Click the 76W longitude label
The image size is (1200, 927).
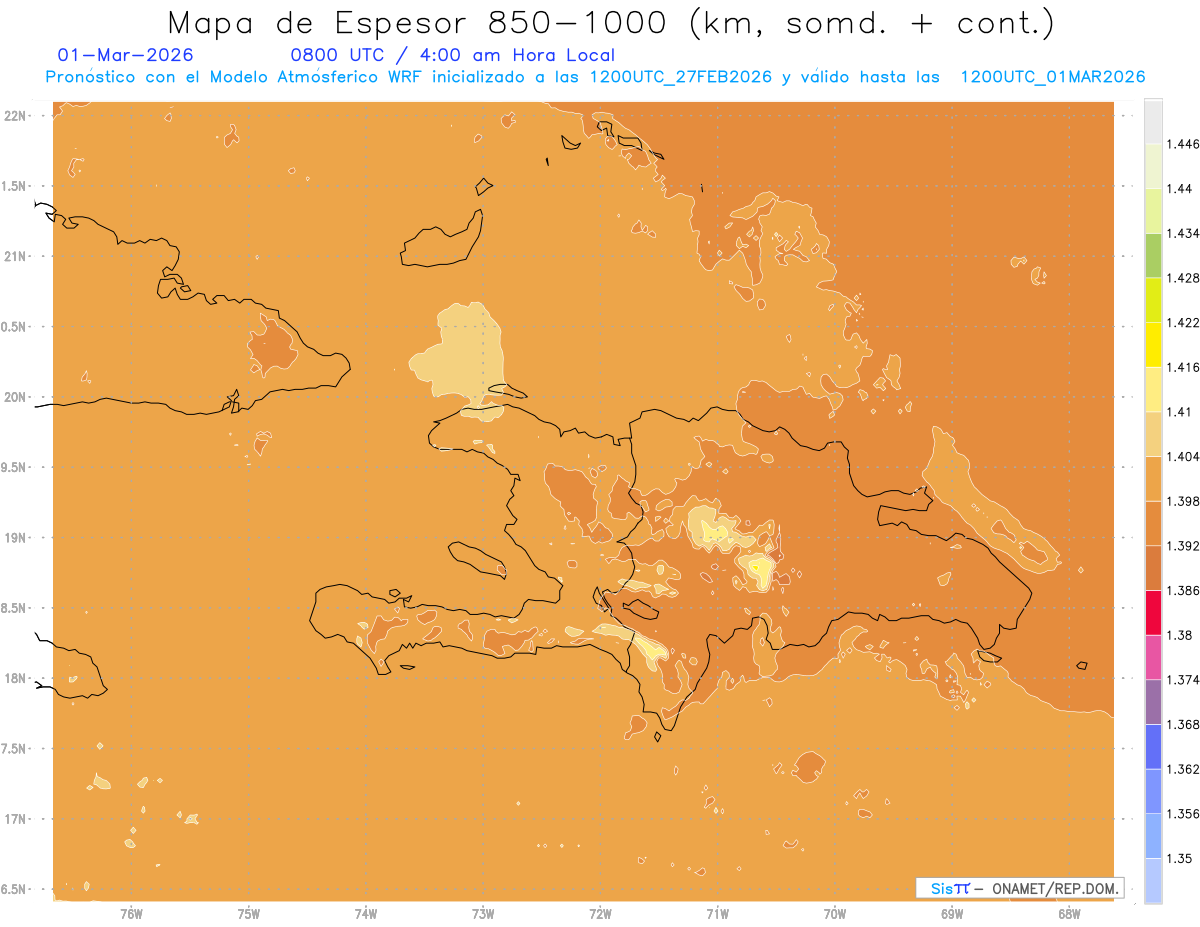132,914
